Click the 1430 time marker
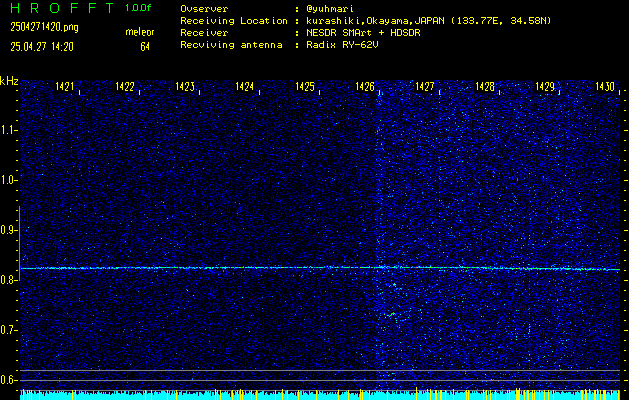 pos(605,86)
